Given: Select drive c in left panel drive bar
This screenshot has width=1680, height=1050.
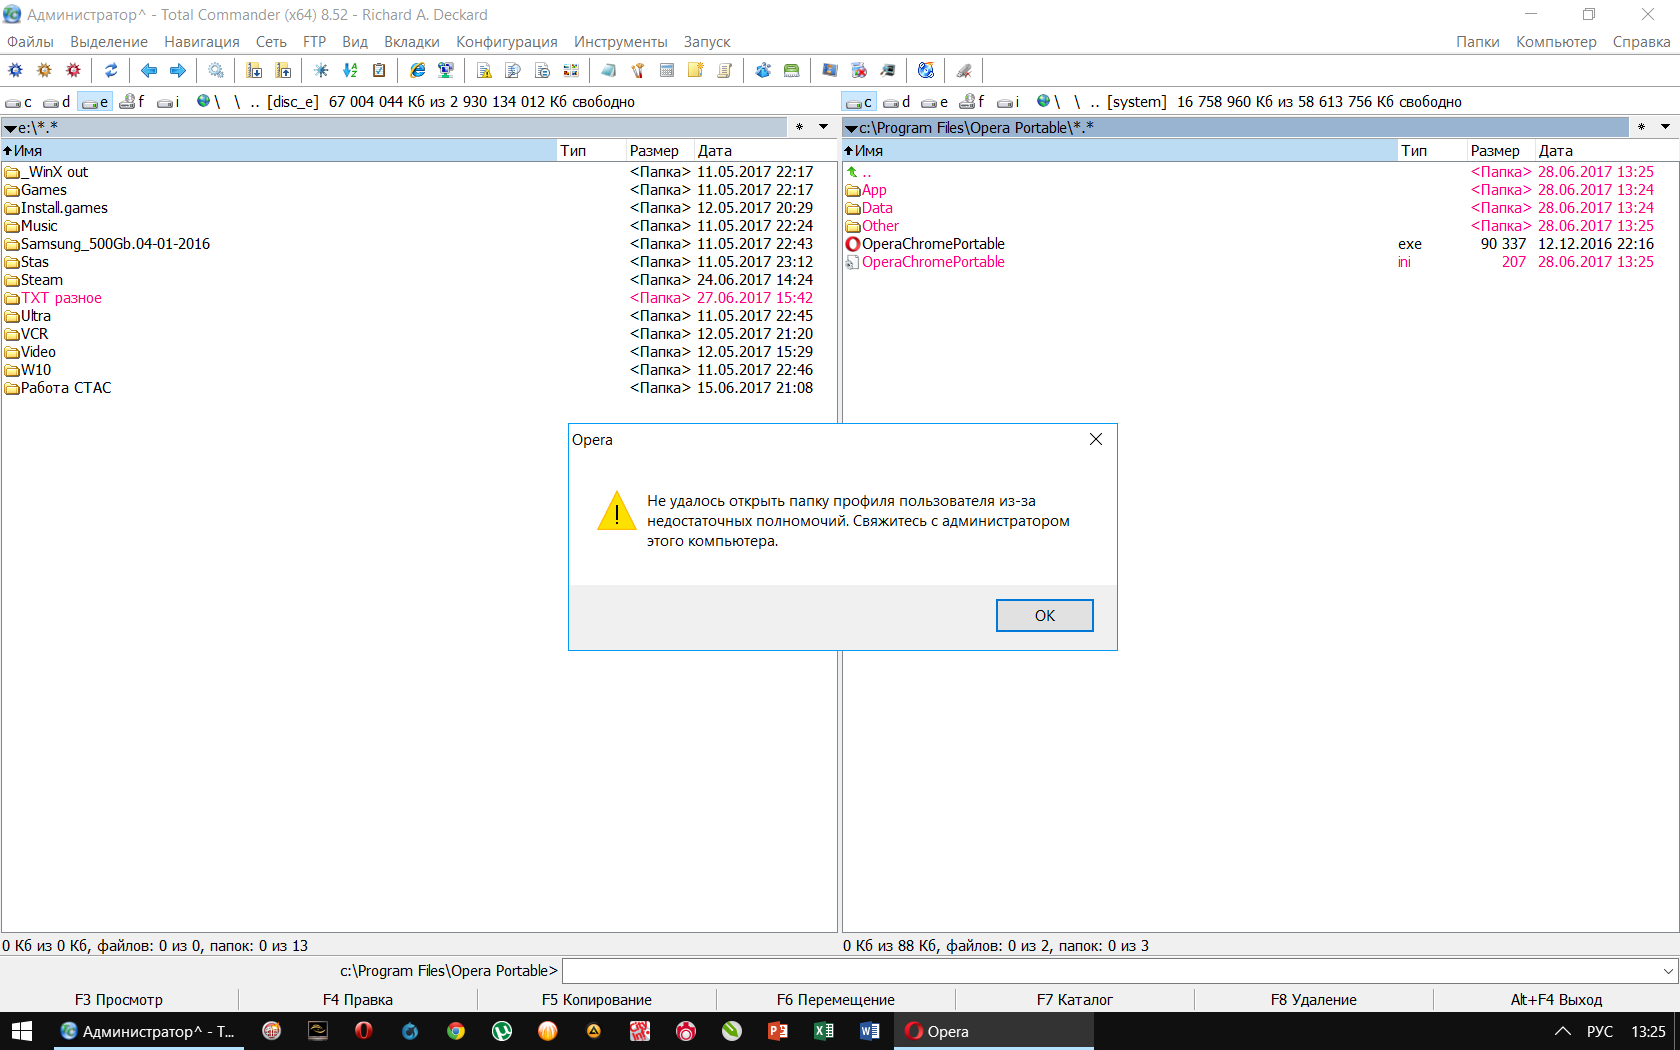Looking at the screenshot, I should (19, 102).
